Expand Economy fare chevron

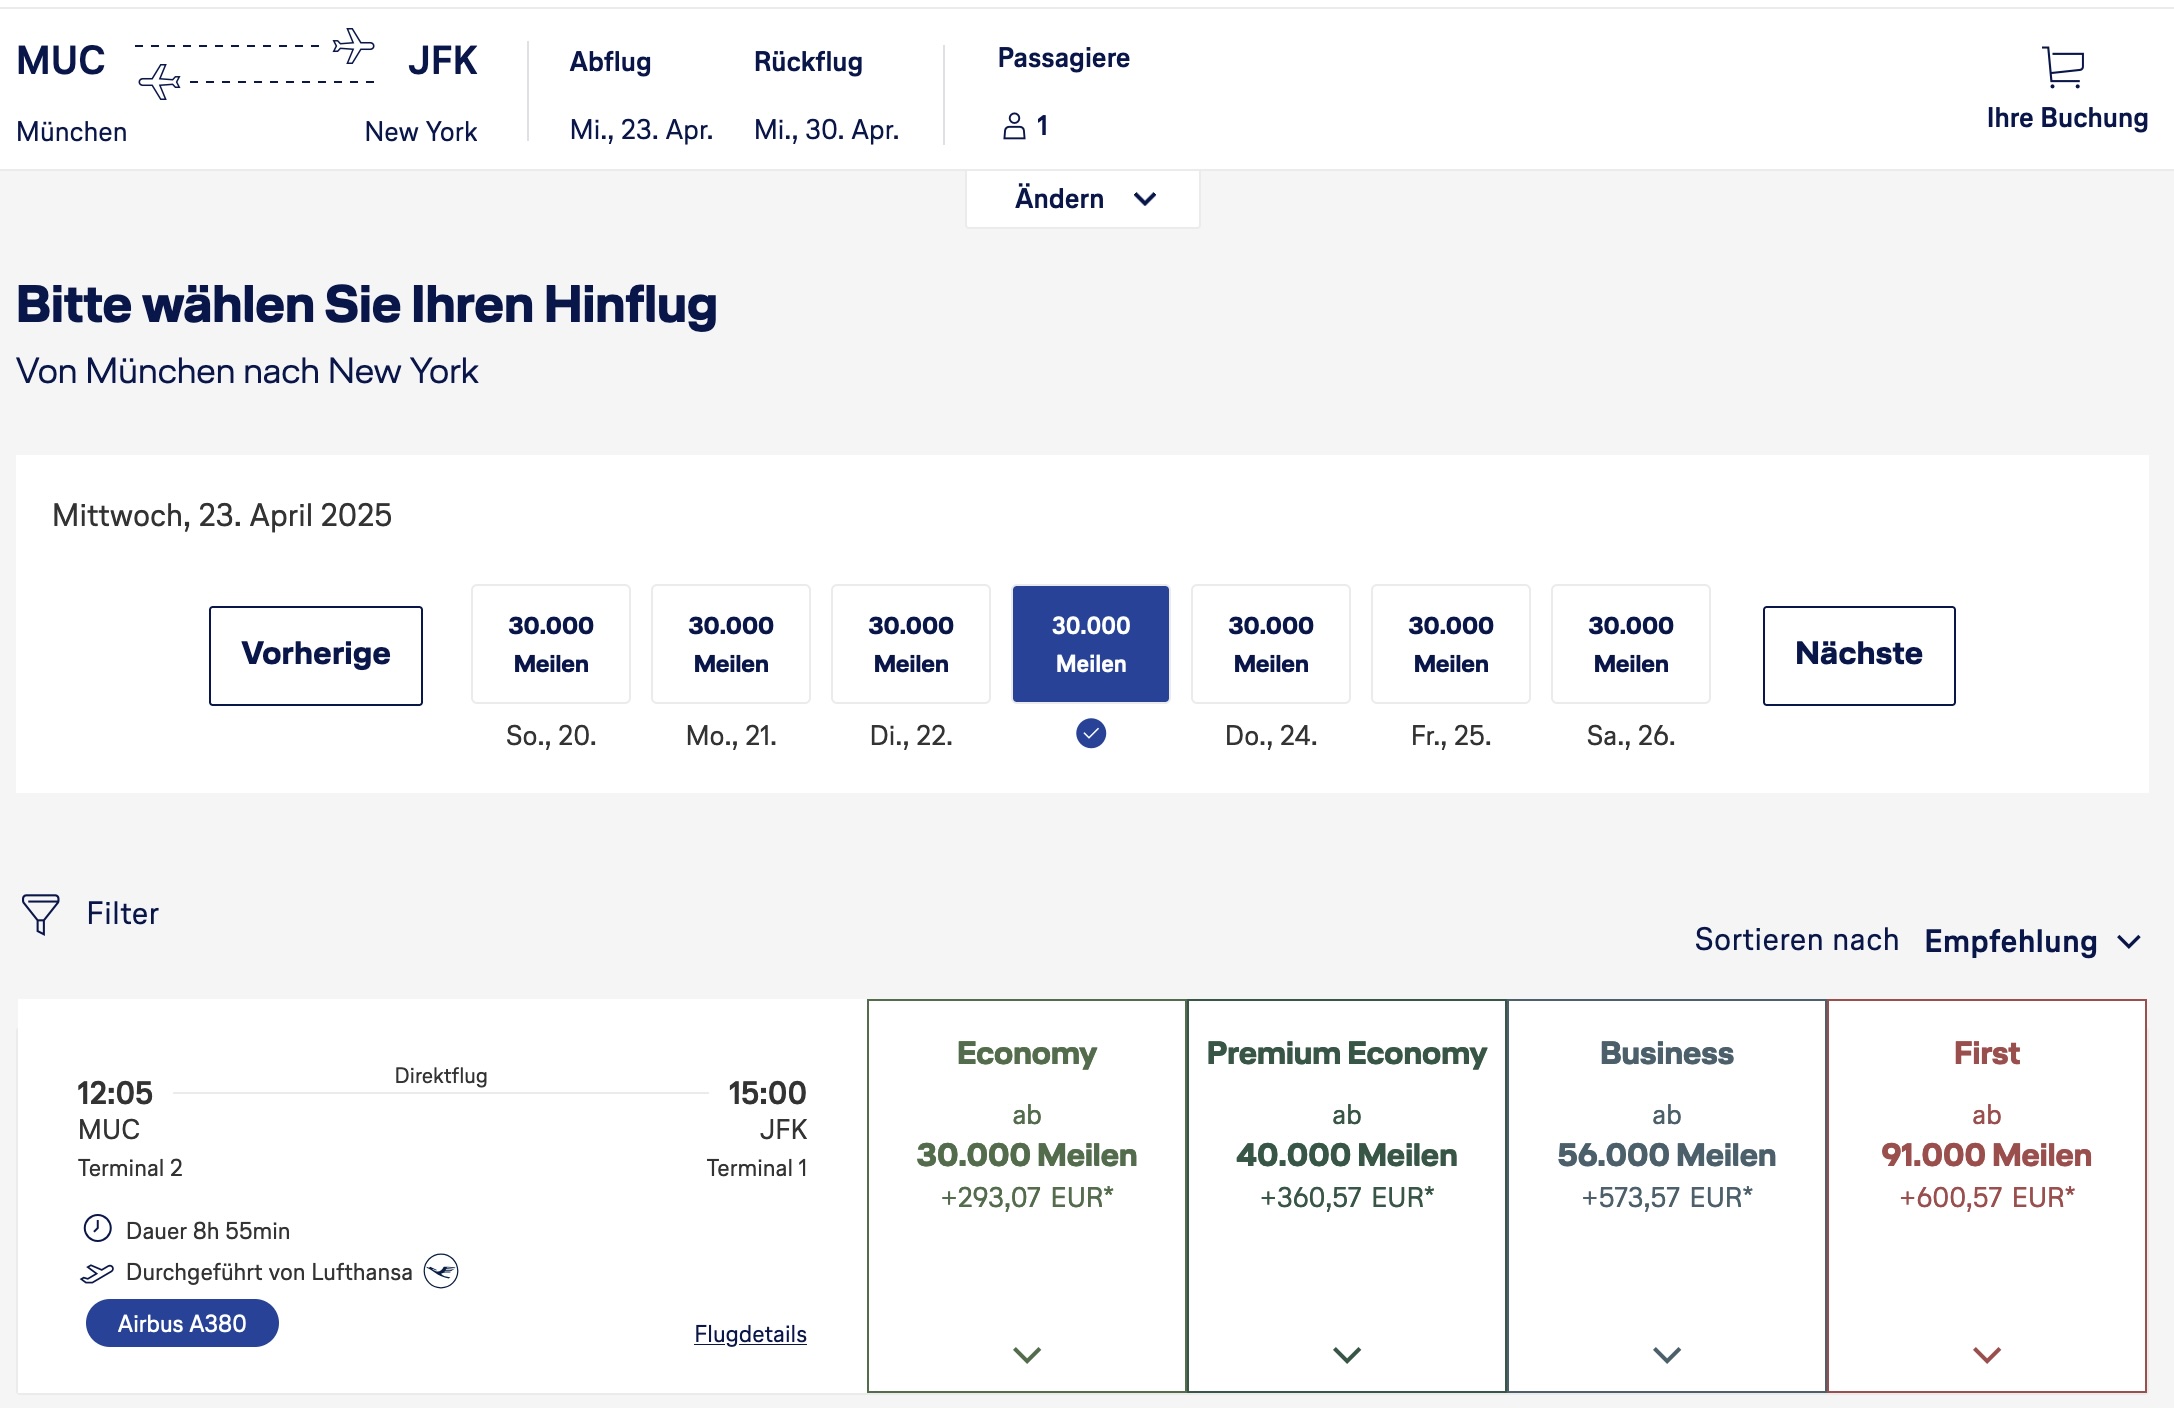click(1027, 1355)
